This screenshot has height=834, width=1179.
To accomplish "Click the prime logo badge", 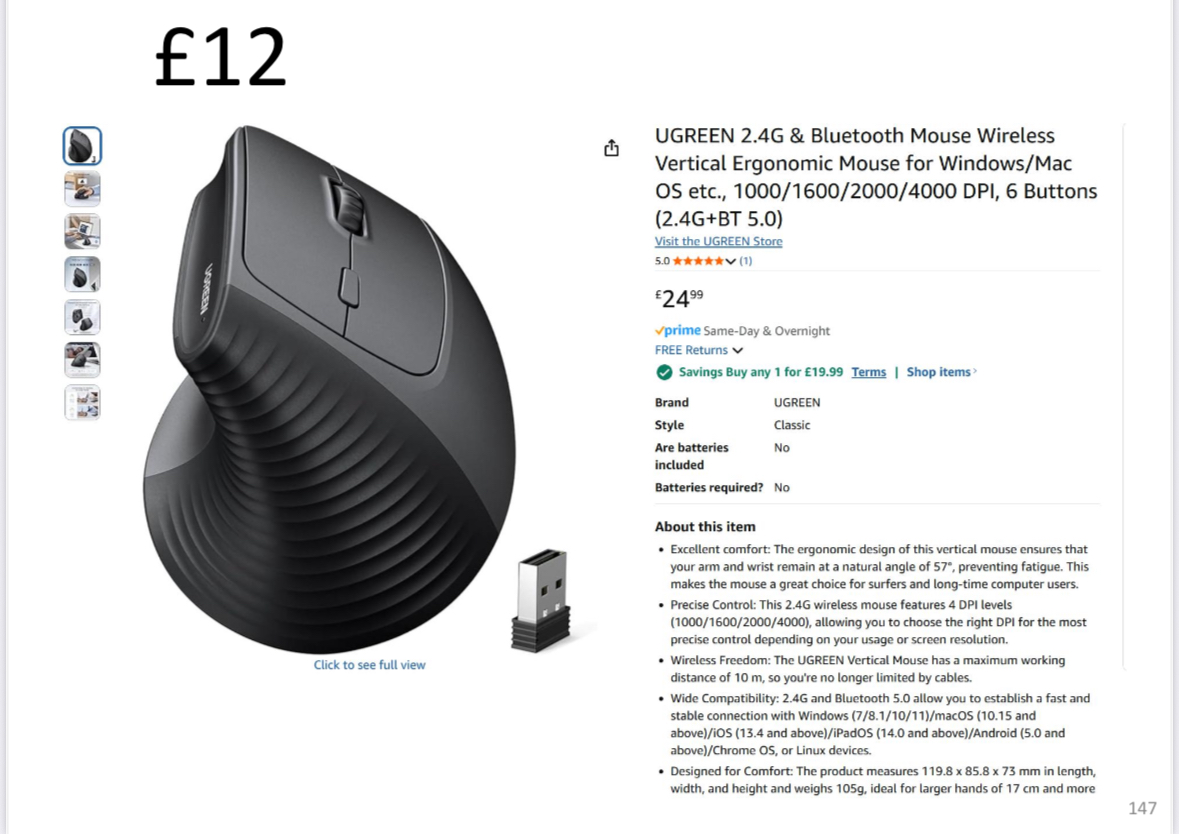I will tap(677, 330).
